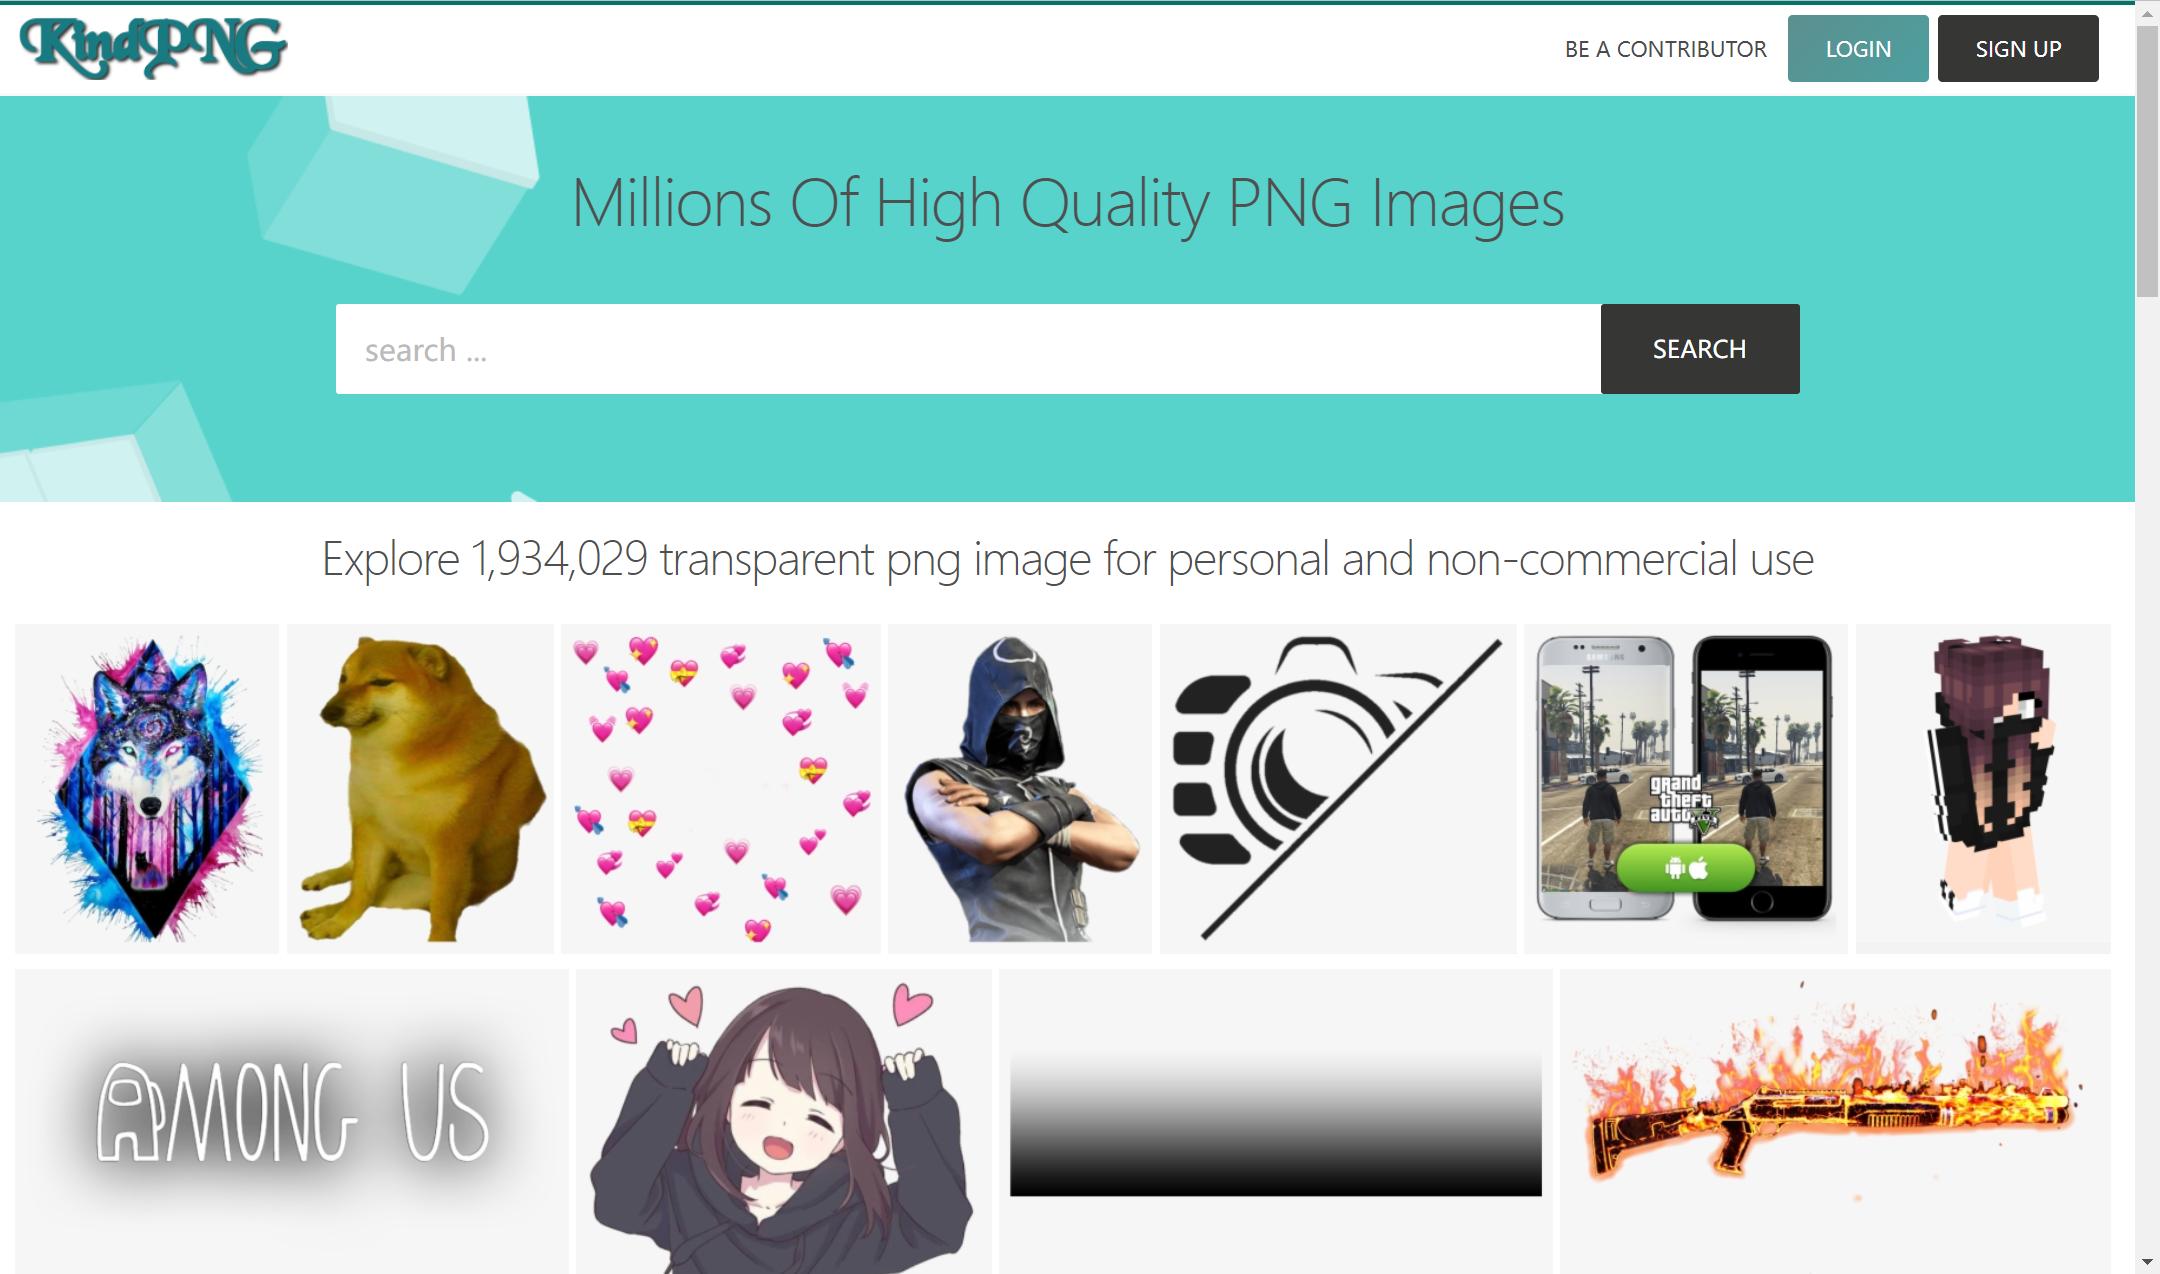
Task: Select the anime girl in hoodie thumbnail
Action: click(784, 1121)
